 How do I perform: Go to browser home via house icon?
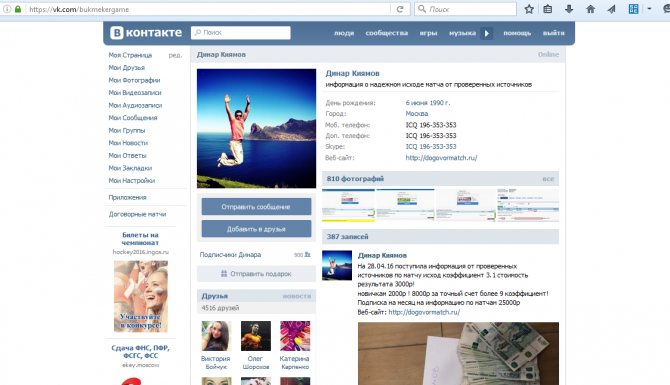click(591, 9)
